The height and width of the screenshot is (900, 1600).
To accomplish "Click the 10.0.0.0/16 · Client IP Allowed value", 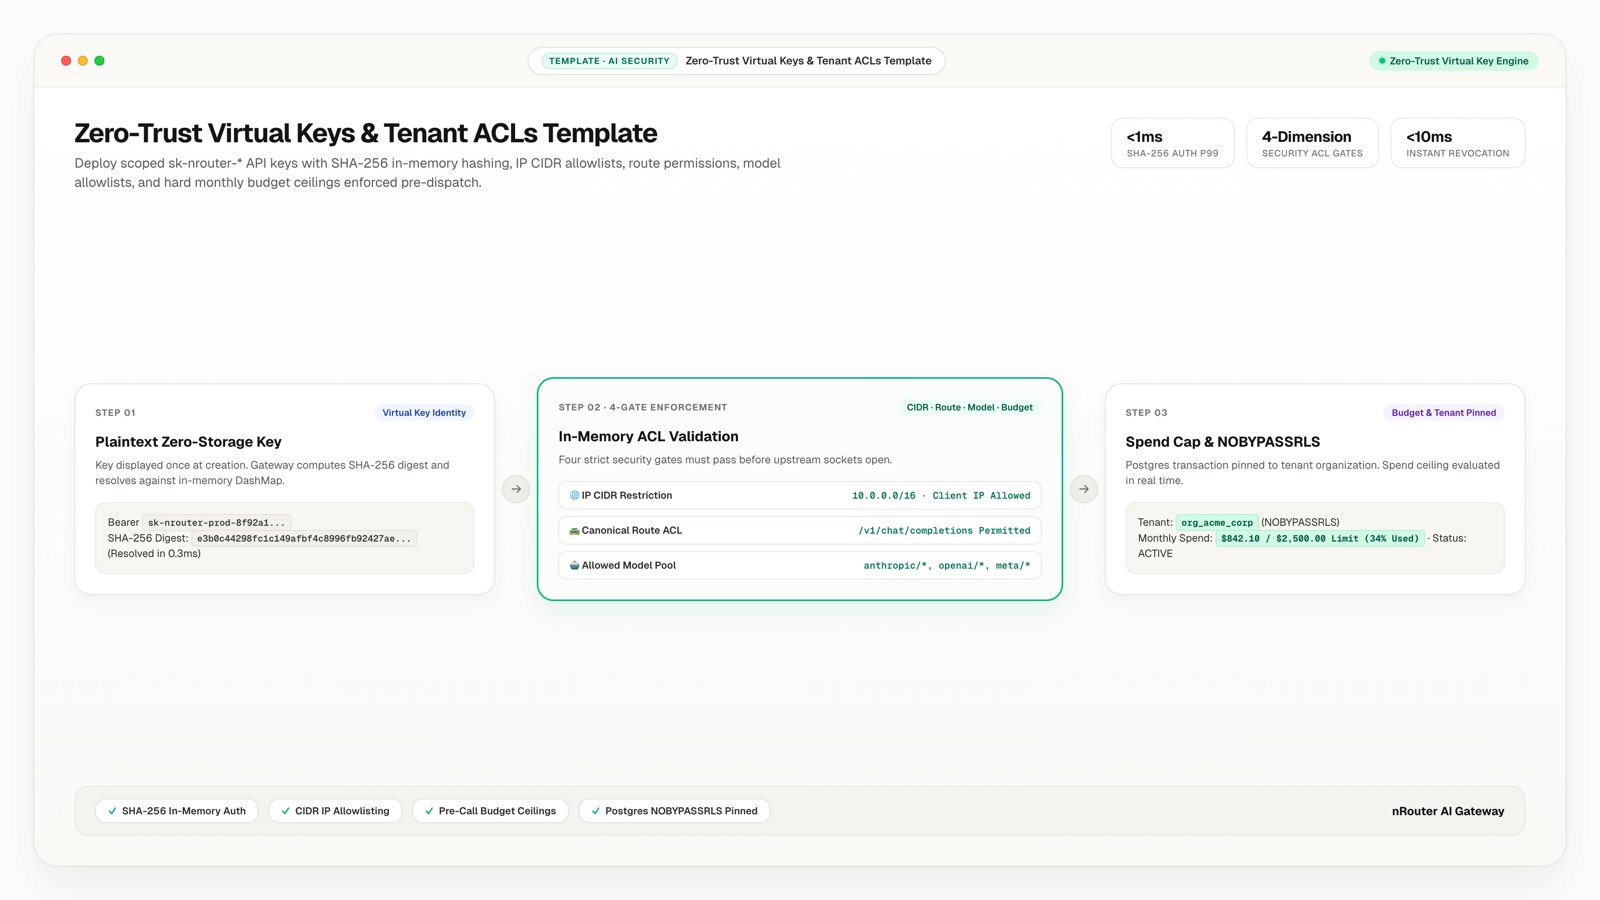I will coord(941,496).
